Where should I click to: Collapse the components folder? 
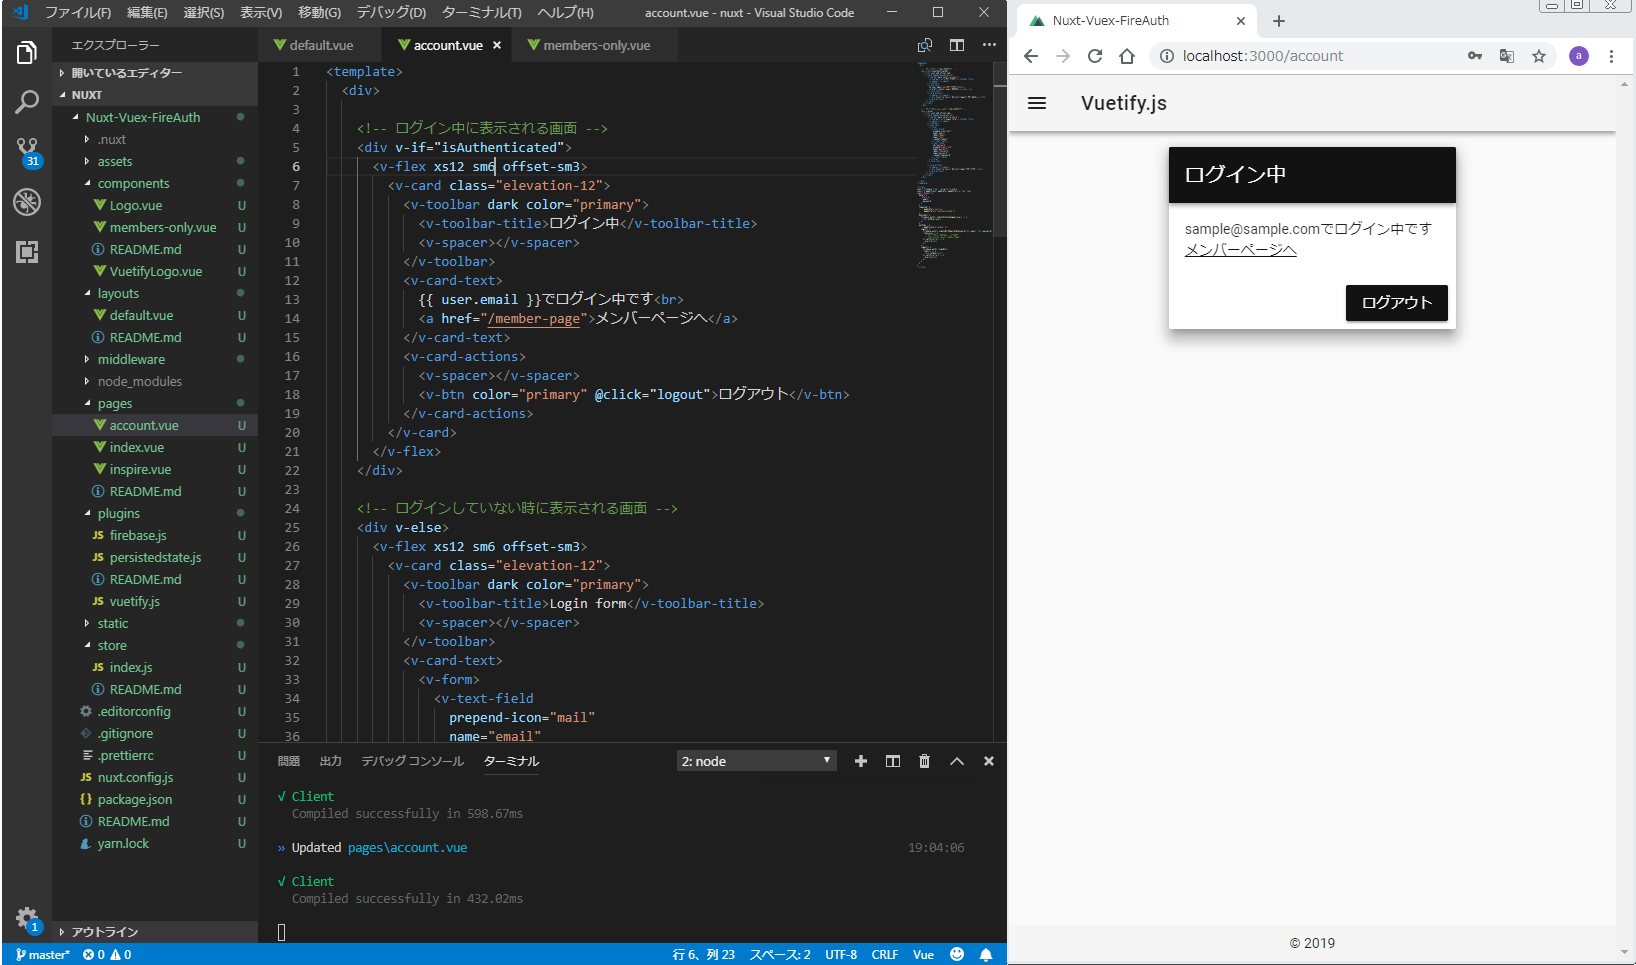[133, 184]
